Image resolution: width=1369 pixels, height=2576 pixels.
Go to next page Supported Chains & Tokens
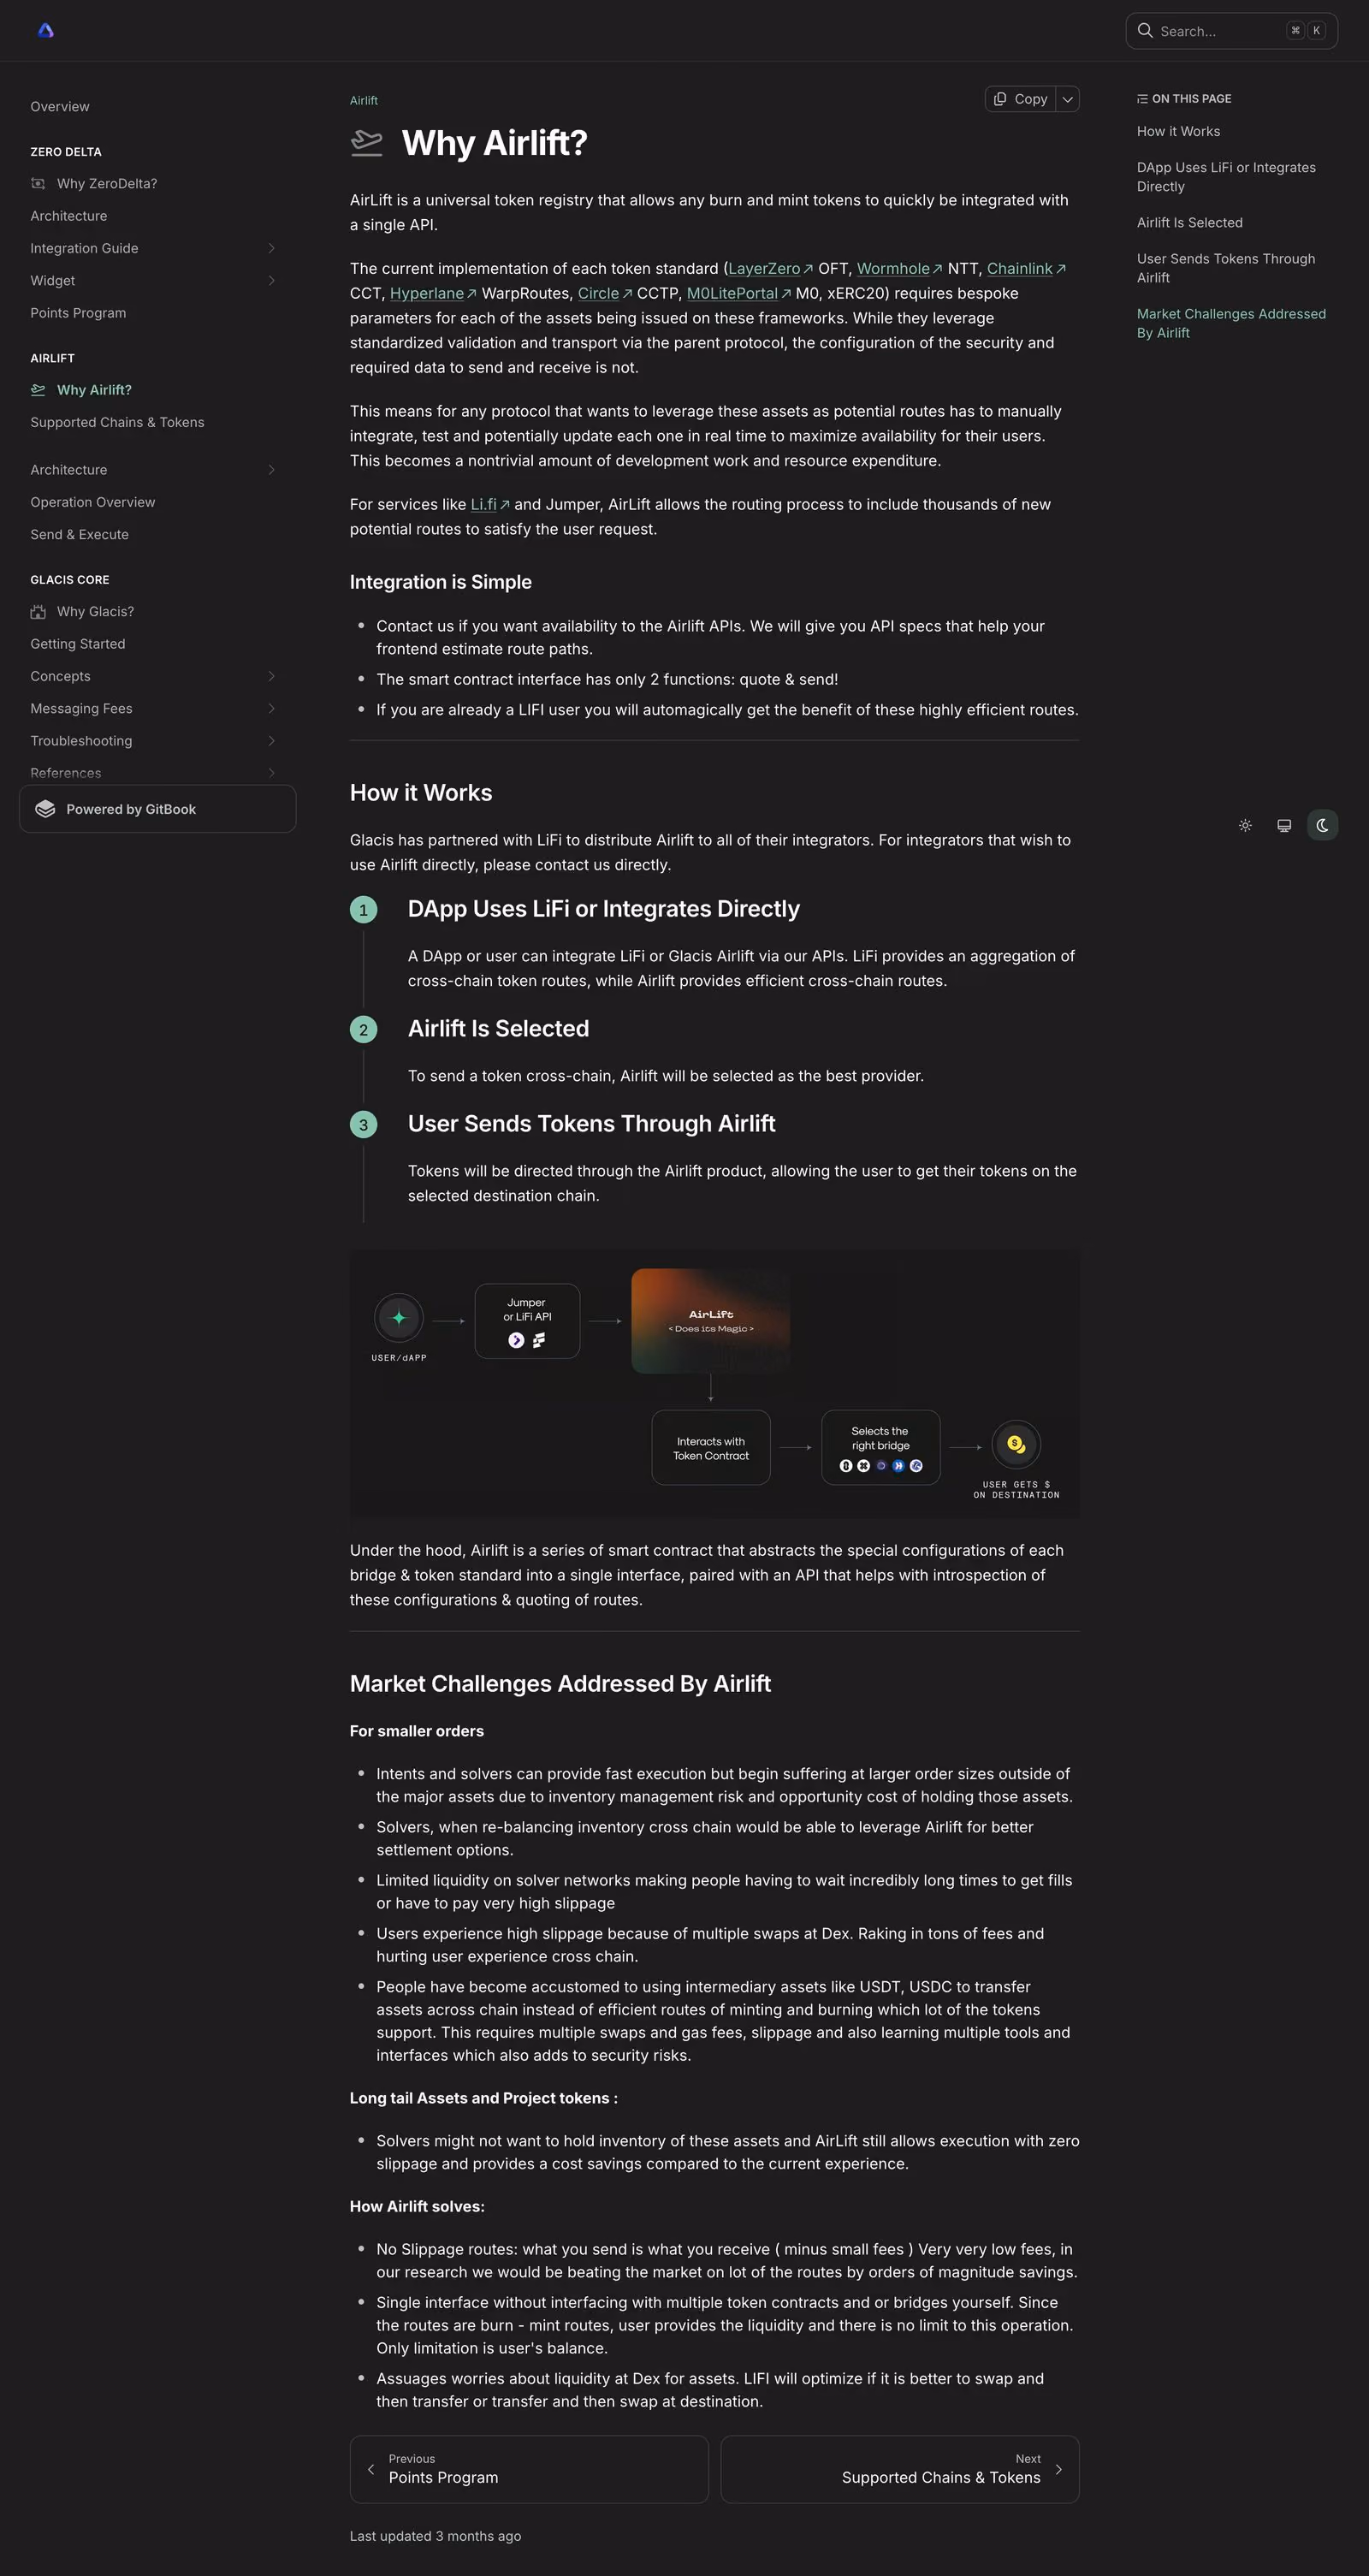pyautogui.click(x=899, y=2469)
